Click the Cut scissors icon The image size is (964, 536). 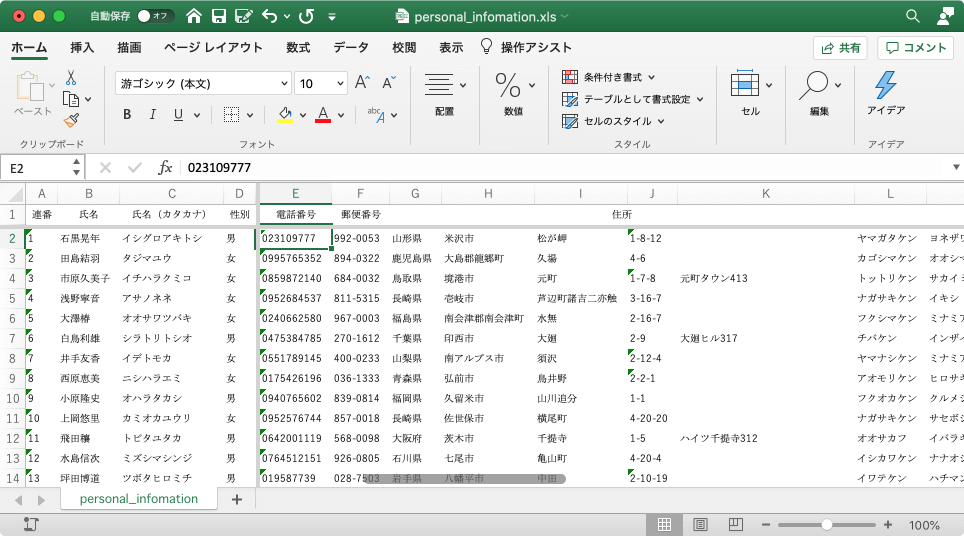coord(71,77)
